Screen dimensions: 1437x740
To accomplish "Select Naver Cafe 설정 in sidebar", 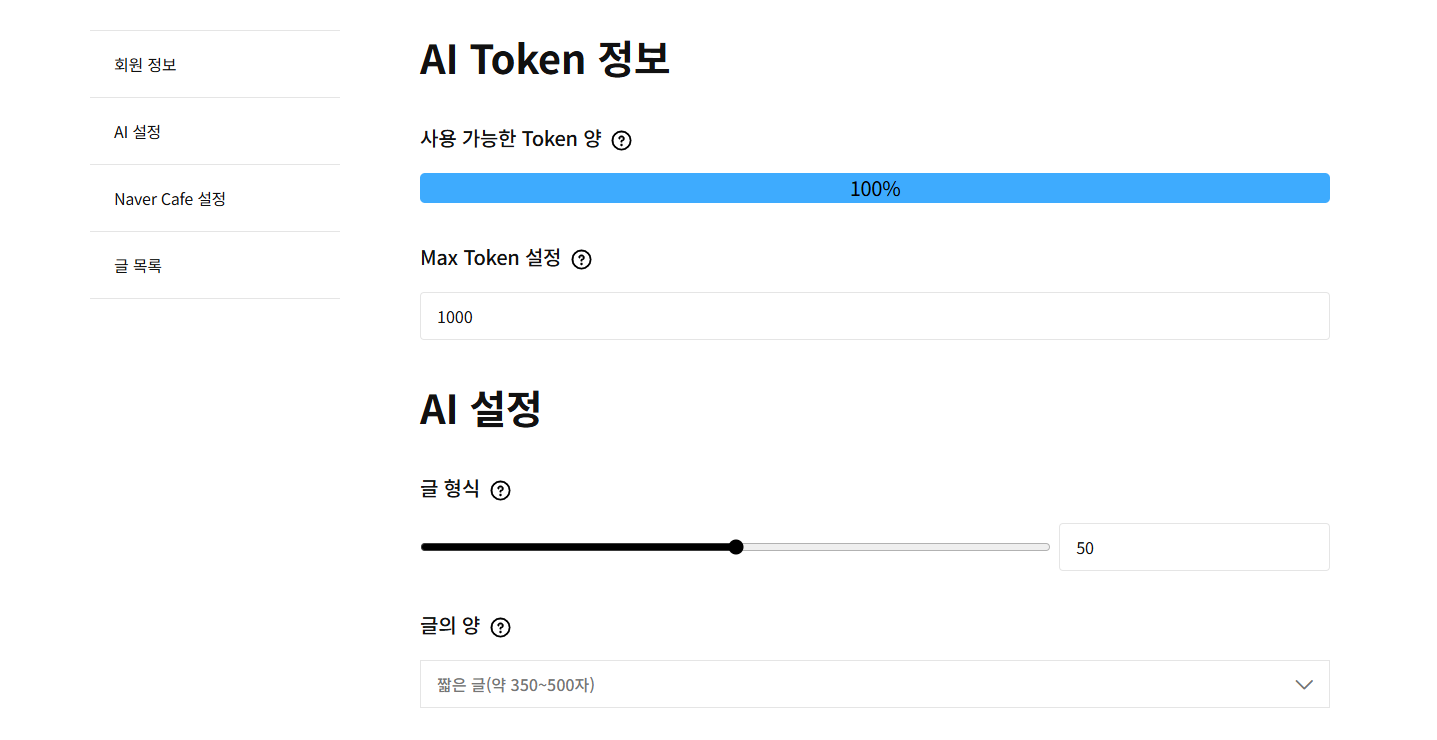I will (x=170, y=199).
